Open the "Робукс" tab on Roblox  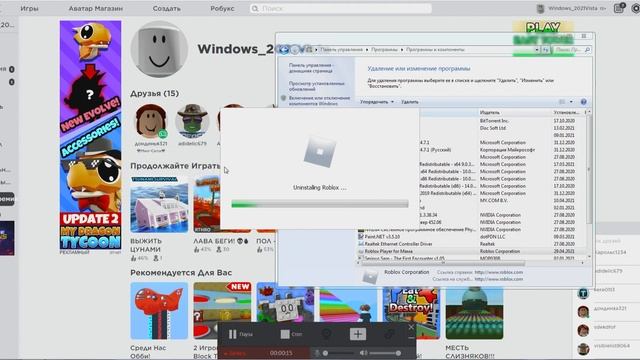[222, 8]
